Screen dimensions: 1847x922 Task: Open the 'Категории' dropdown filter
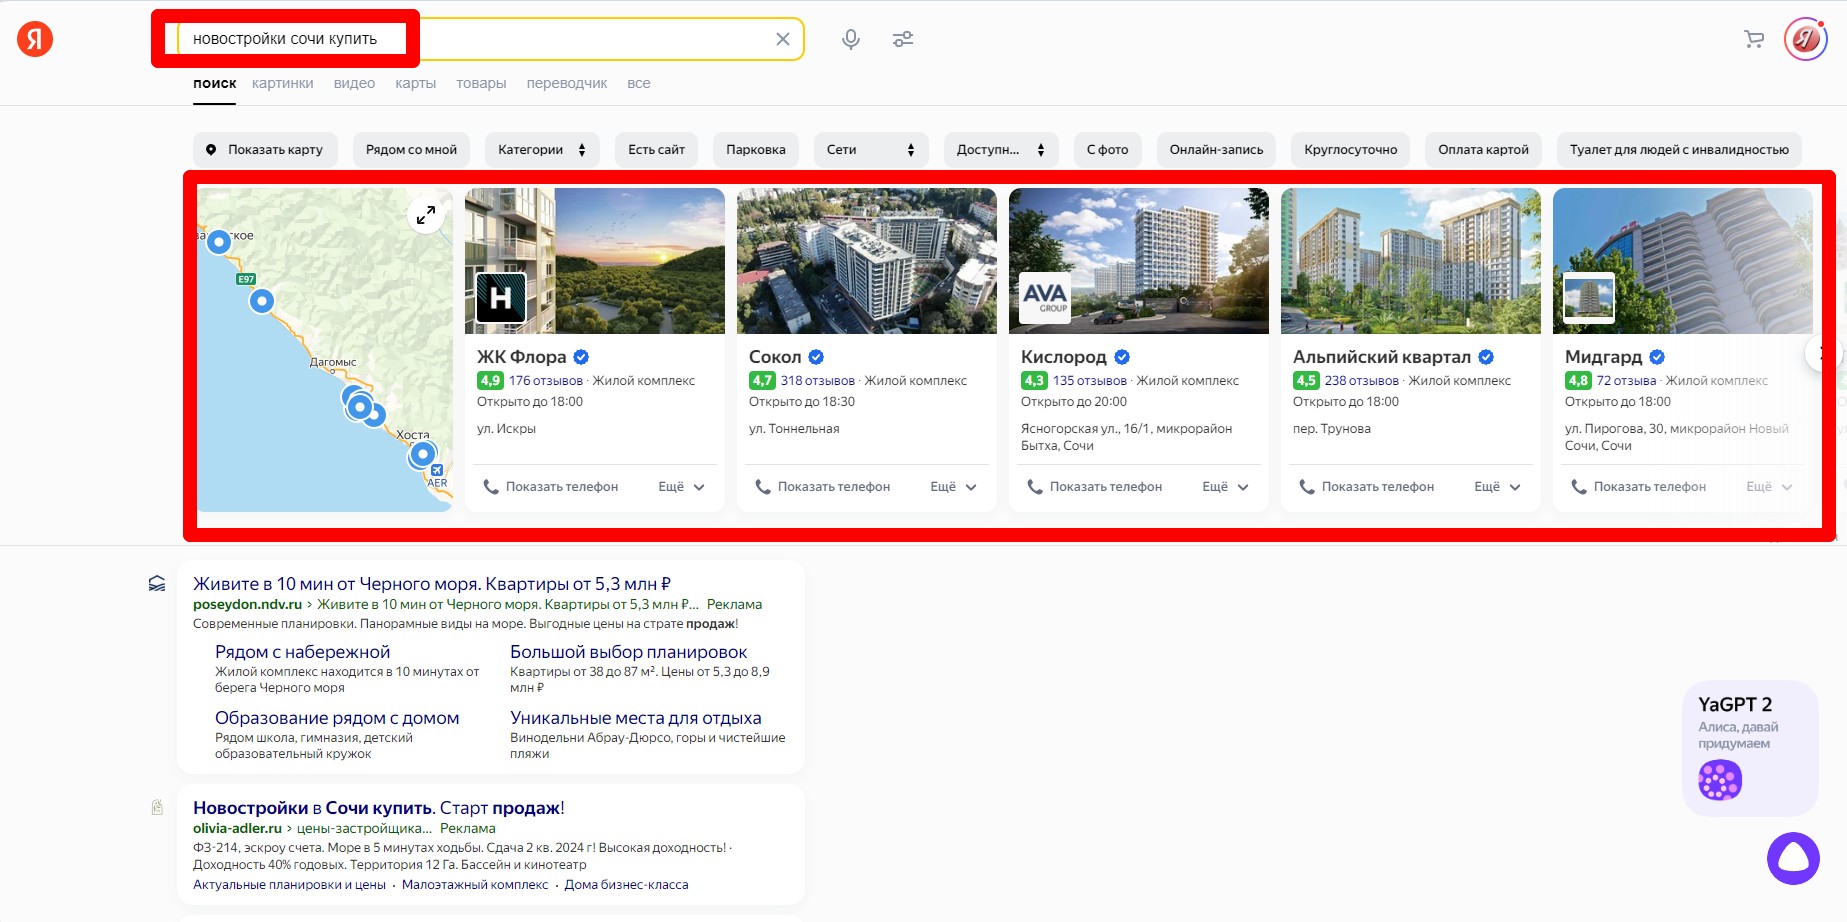tap(541, 150)
